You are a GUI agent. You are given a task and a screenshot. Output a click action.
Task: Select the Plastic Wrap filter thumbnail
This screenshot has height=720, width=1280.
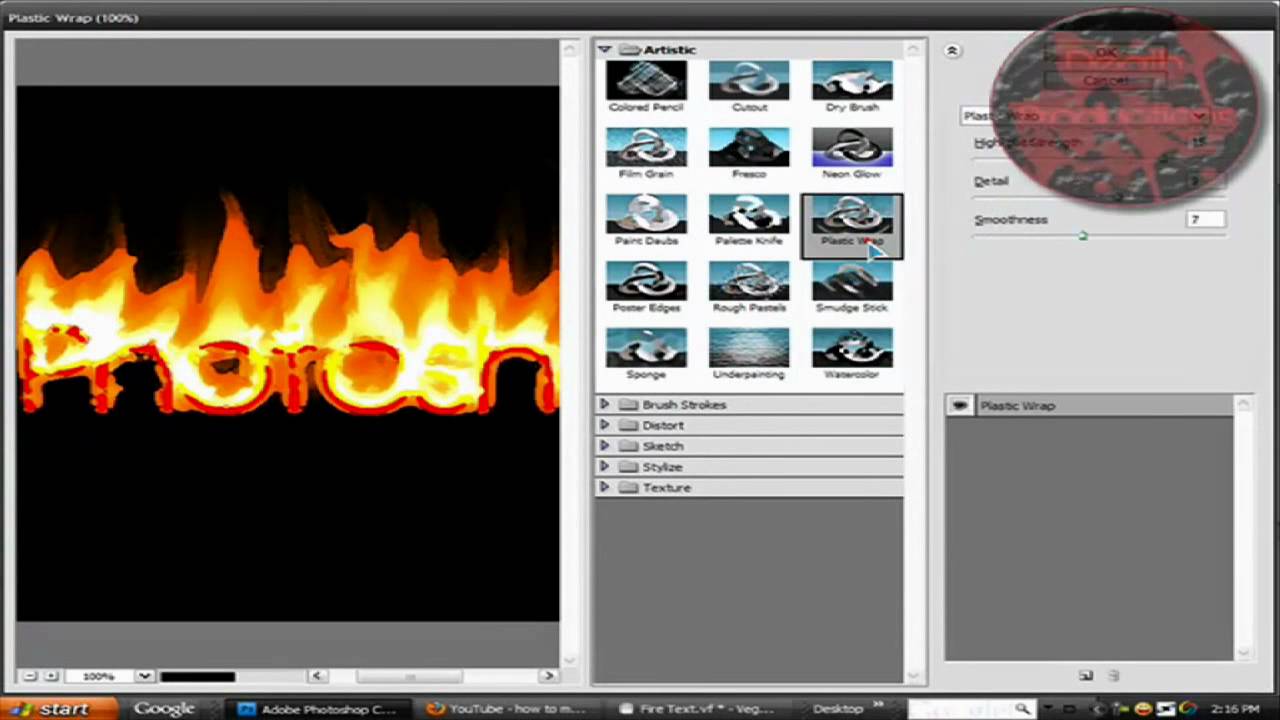852,225
